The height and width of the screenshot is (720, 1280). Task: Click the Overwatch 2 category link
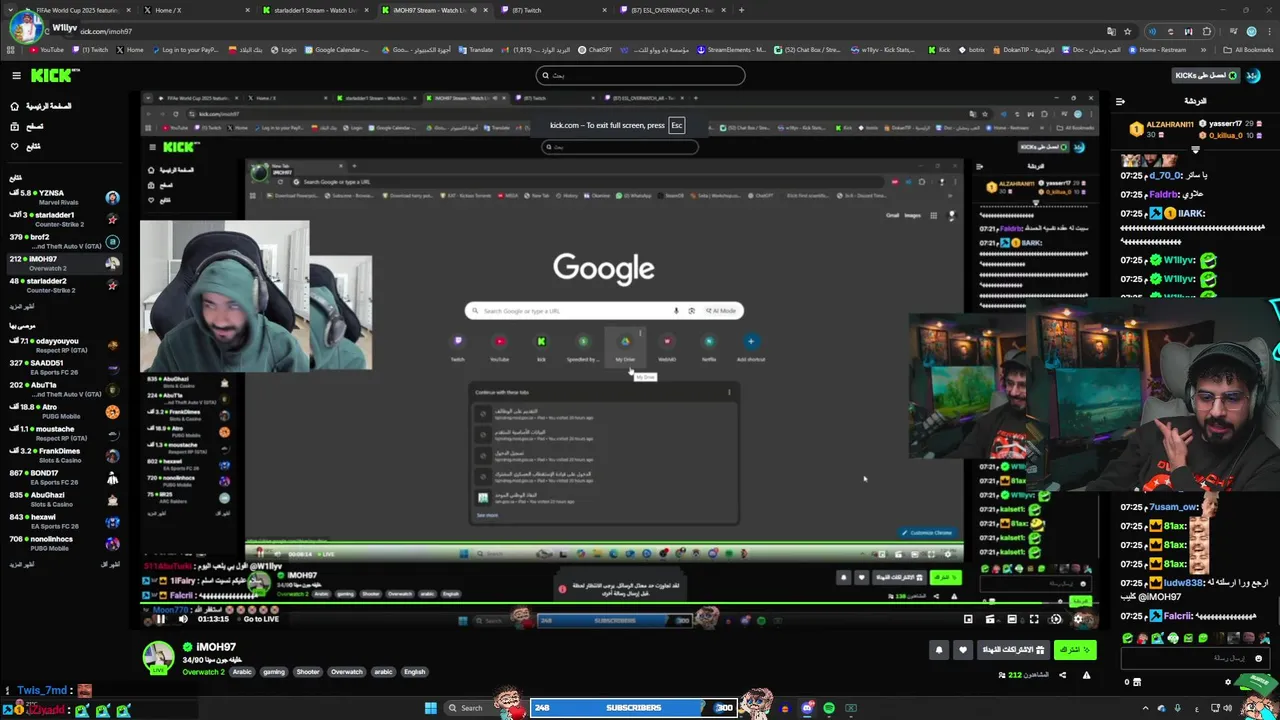pos(203,672)
